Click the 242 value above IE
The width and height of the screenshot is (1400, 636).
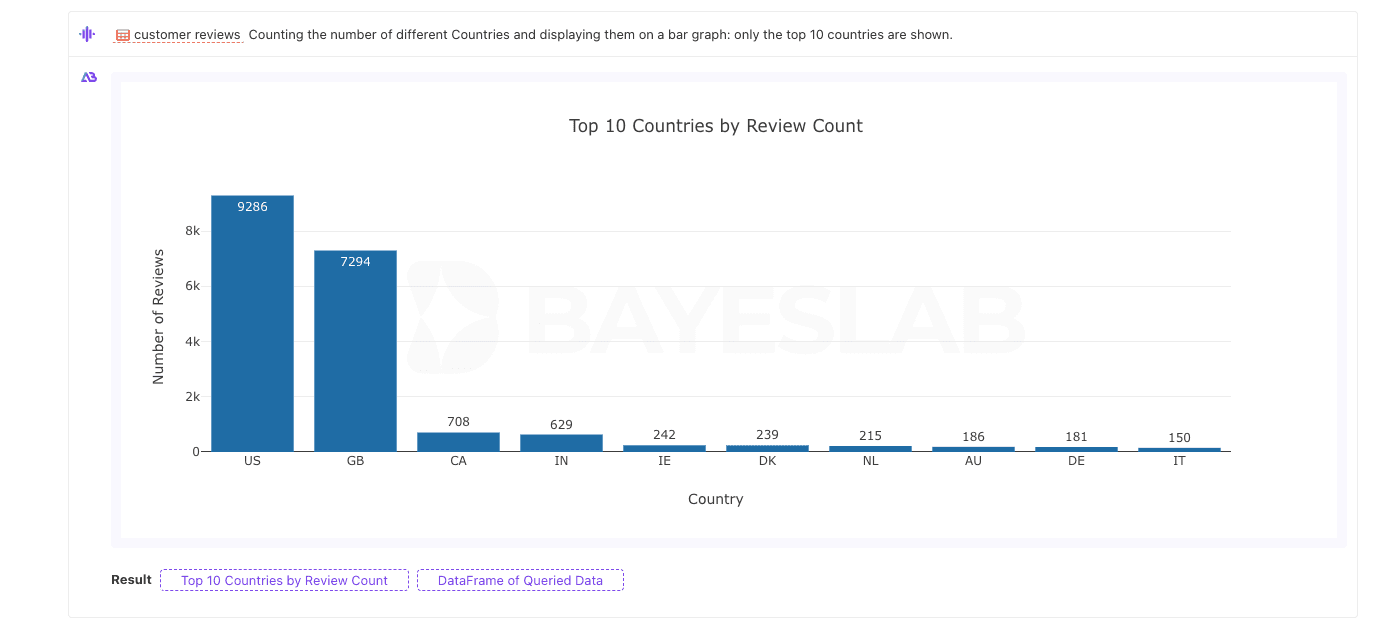coord(664,435)
